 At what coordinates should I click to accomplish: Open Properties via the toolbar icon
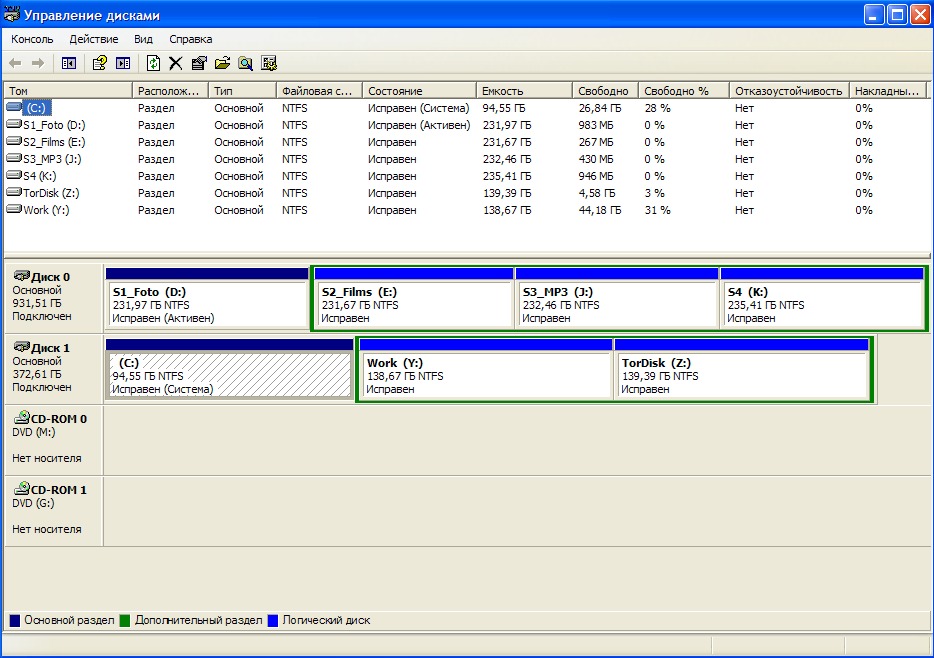point(198,63)
